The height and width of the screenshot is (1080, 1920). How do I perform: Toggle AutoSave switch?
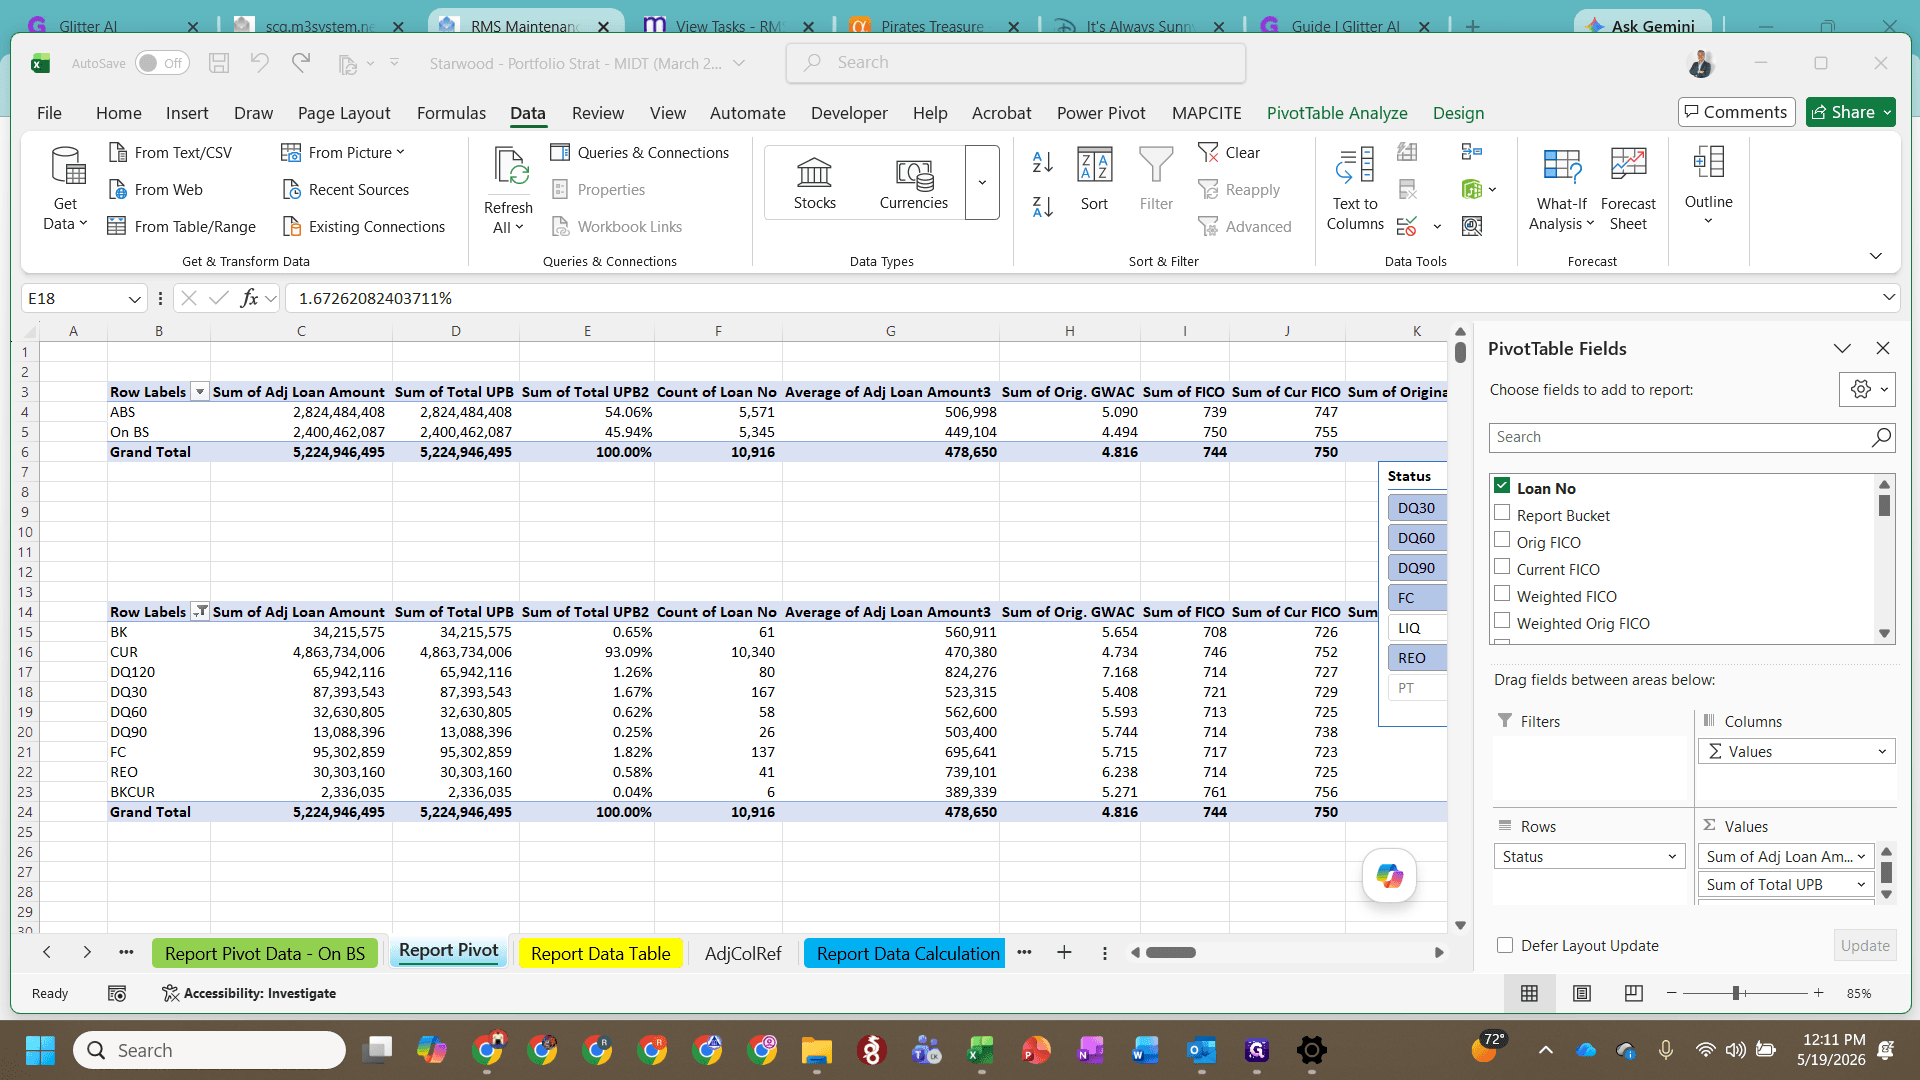[x=162, y=63]
